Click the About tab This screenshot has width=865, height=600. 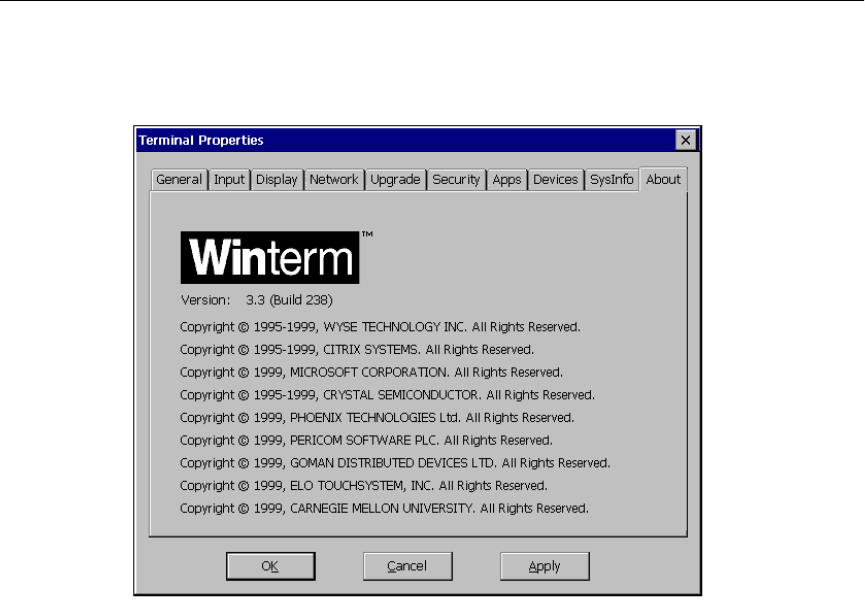click(x=664, y=179)
